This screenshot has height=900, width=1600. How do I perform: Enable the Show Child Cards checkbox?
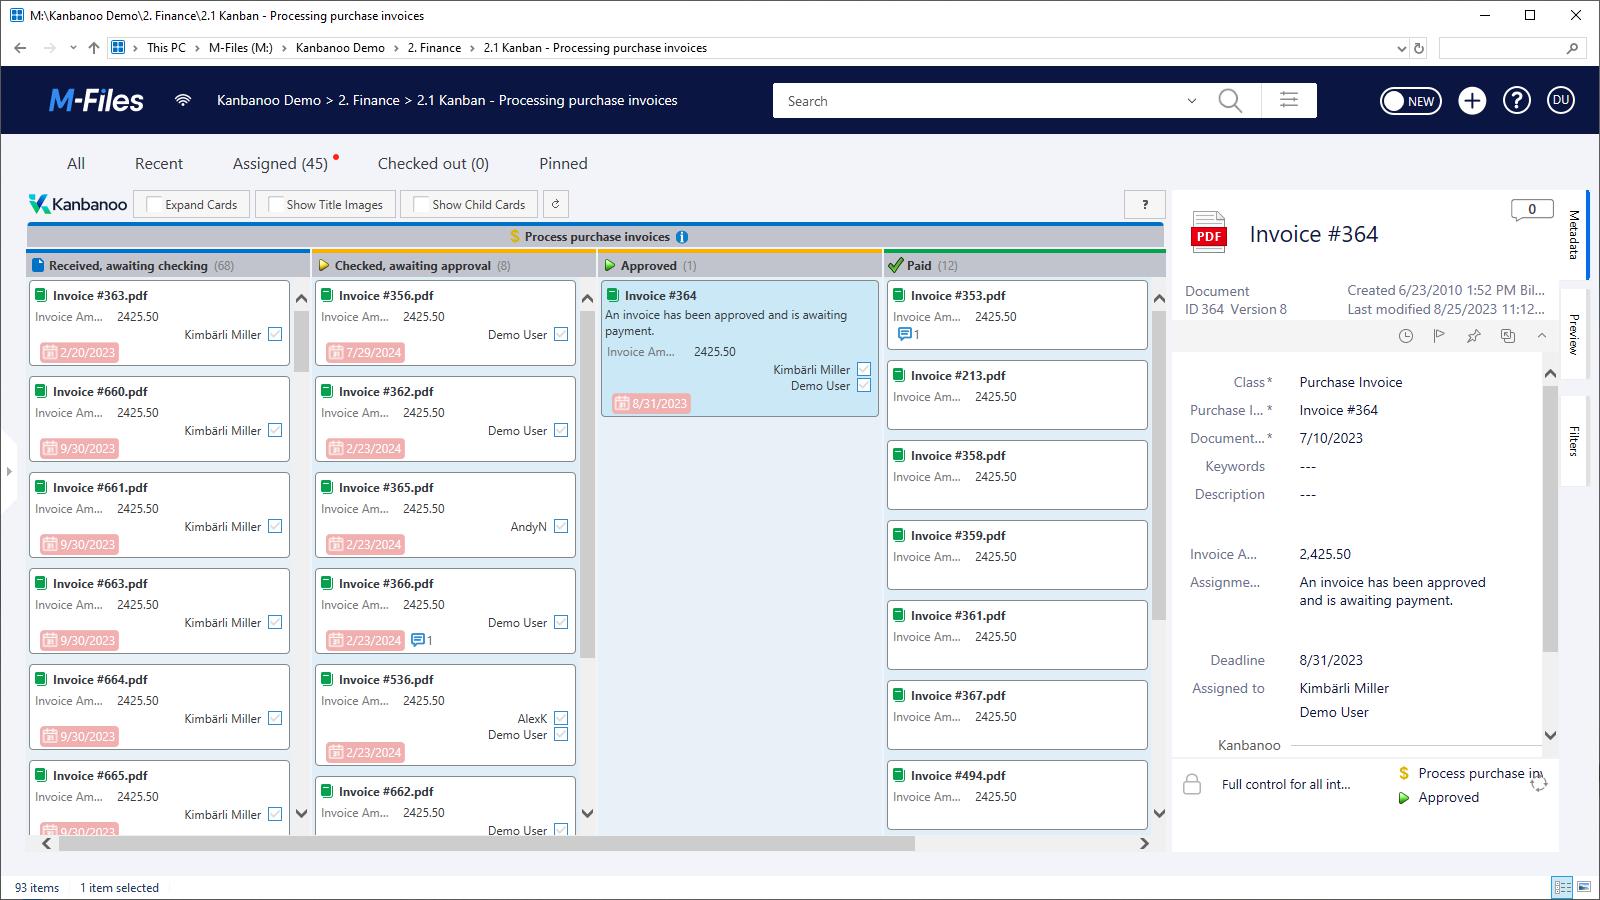[x=421, y=204]
